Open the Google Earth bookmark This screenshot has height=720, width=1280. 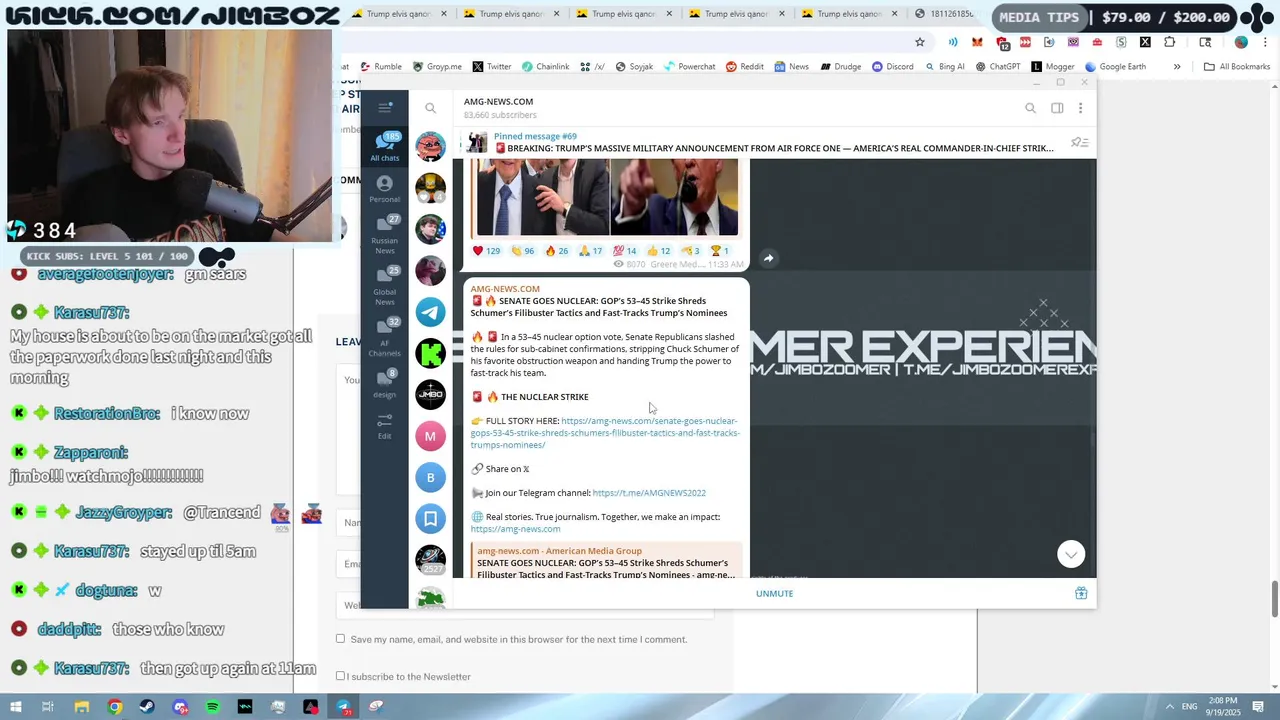[x=1115, y=67]
